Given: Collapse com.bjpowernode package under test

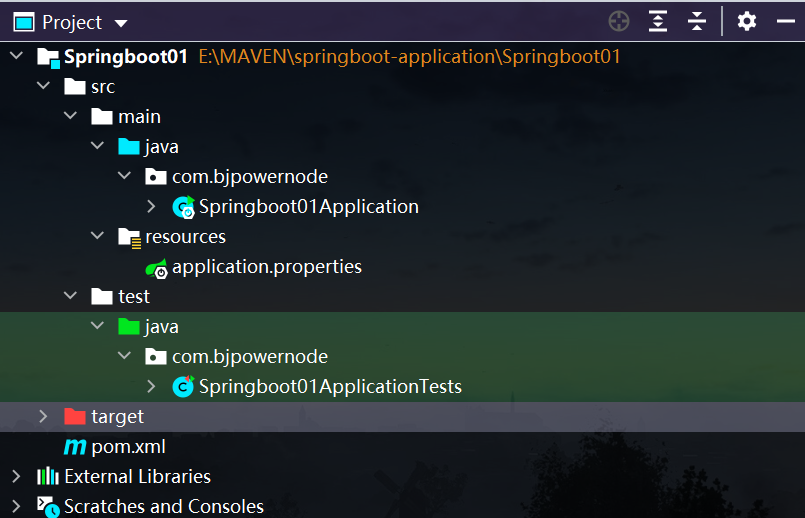Looking at the screenshot, I should pos(124,355).
